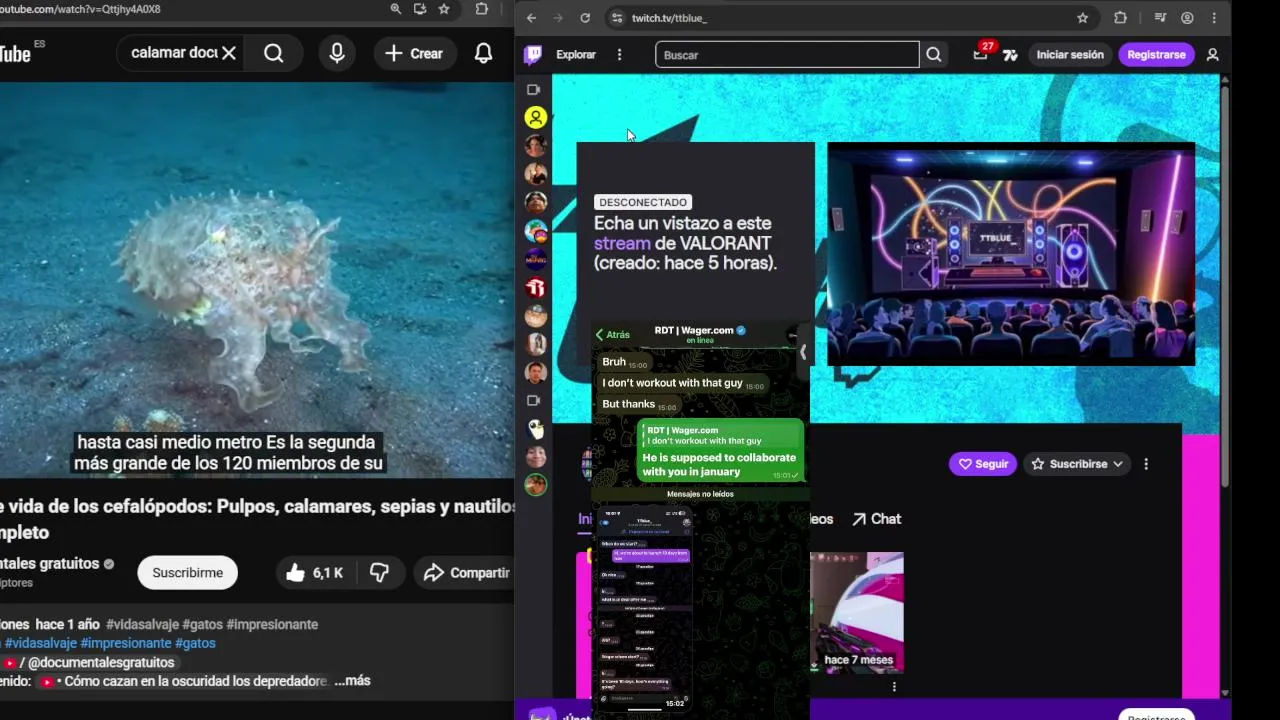Follow the channel with Seguir button

983,464
